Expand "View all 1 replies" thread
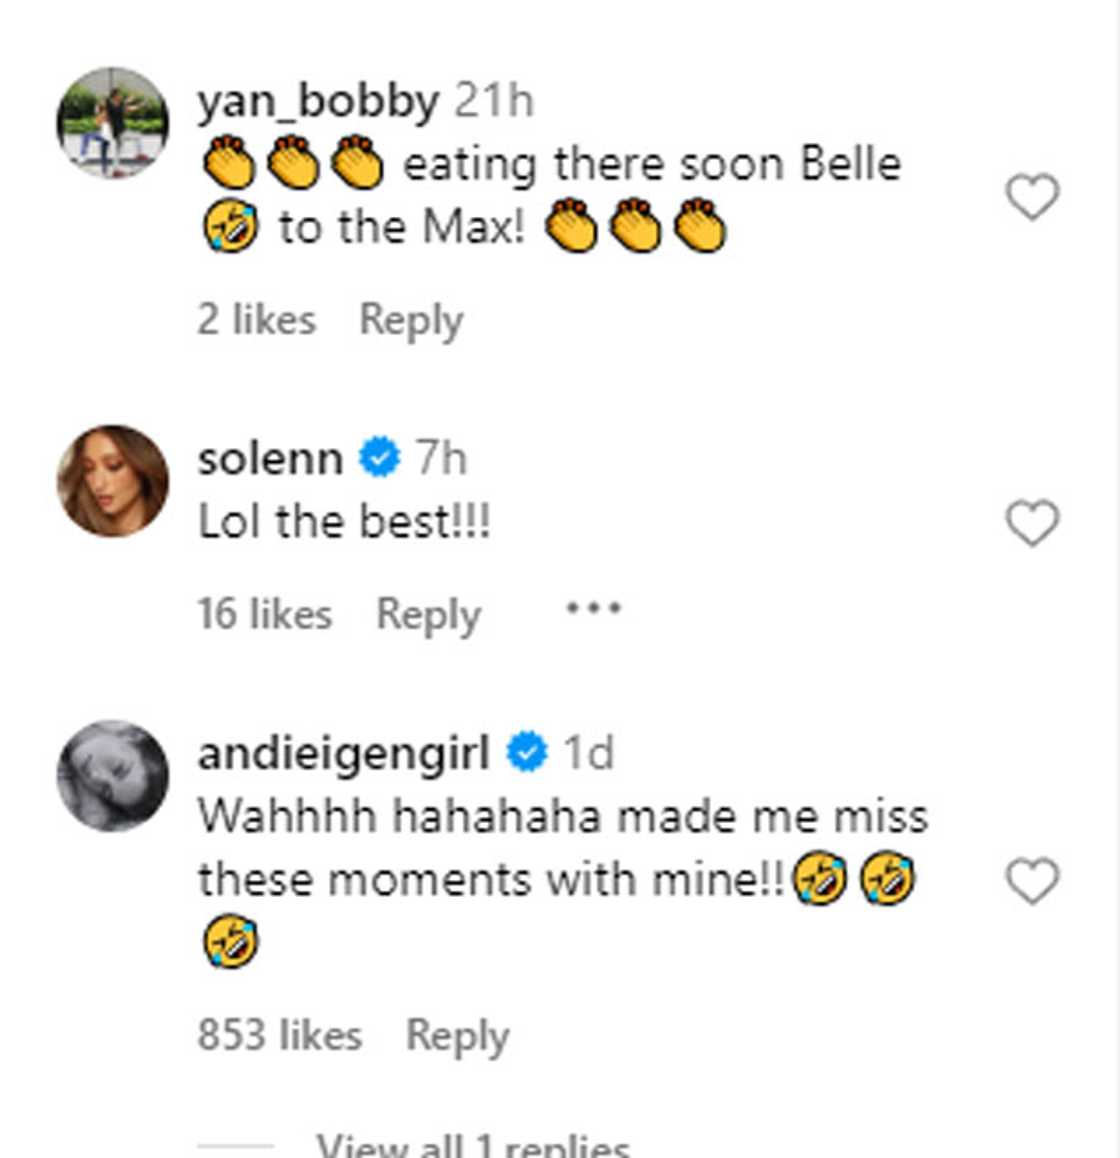Viewport: 1120px width, 1158px height. (472, 1145)
